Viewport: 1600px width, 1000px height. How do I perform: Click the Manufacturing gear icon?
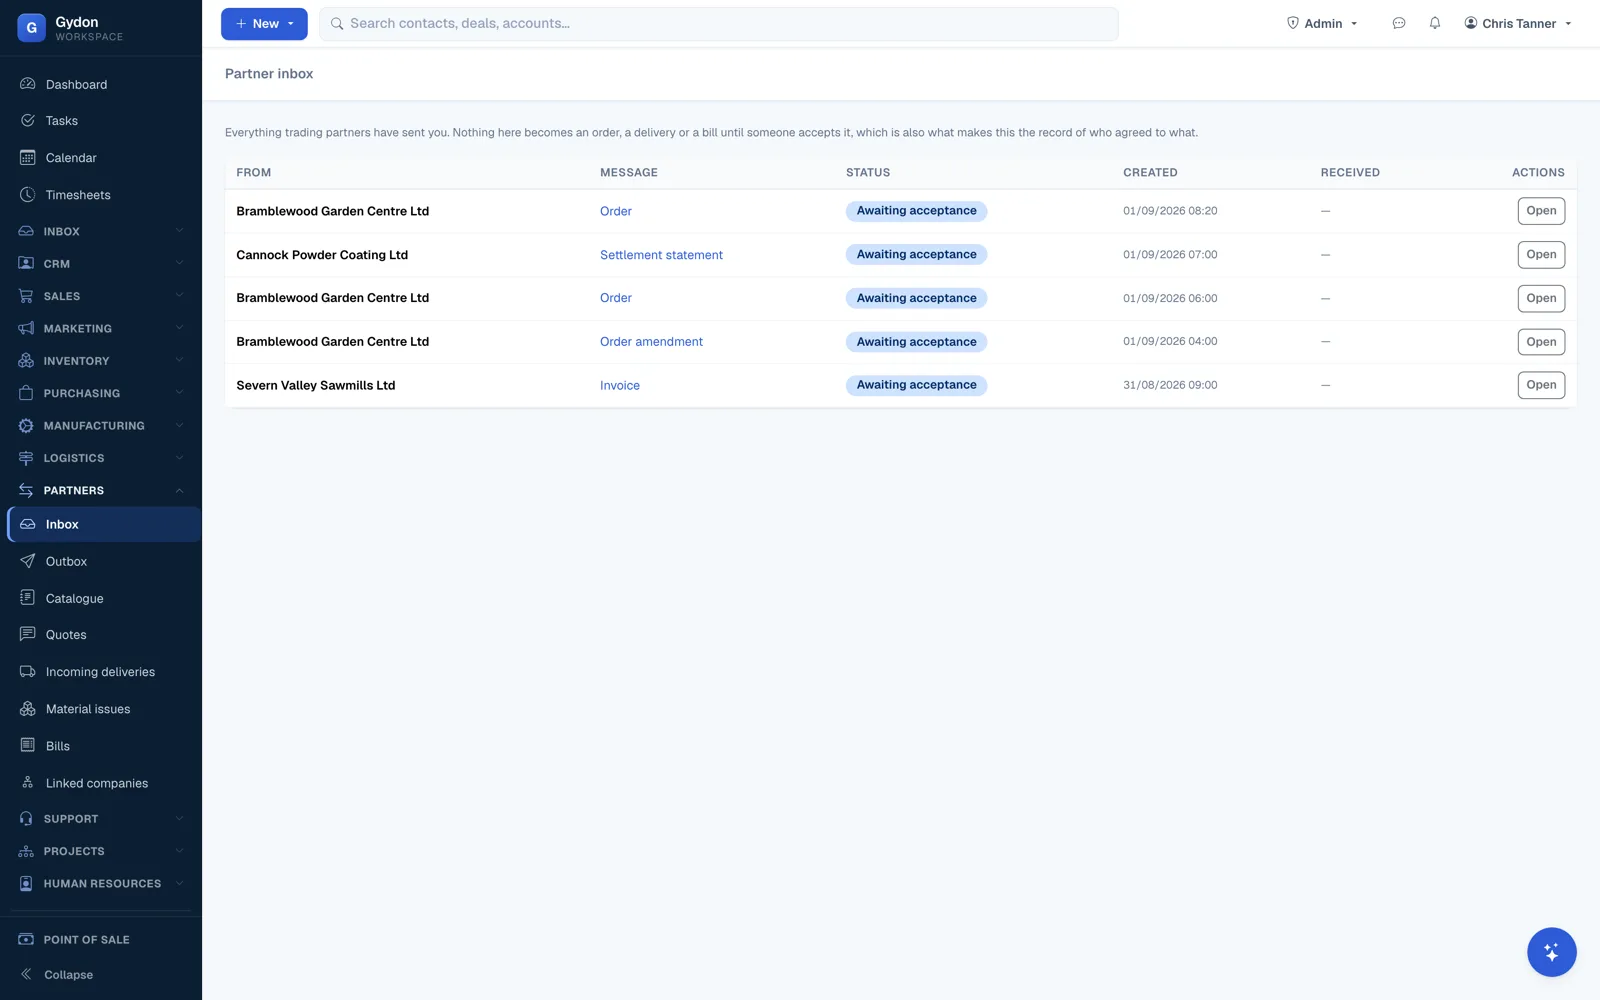coord(26,425)
